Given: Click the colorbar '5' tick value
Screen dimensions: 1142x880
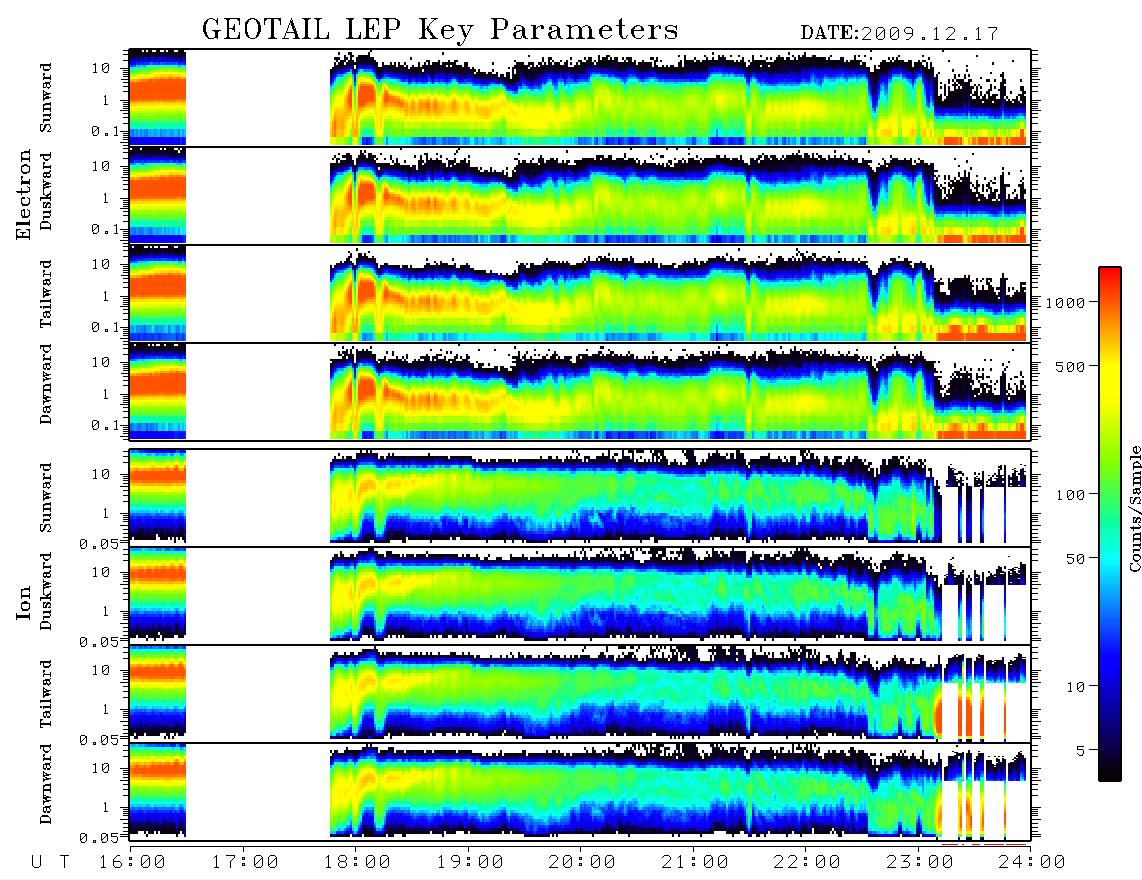Looking at the screenshot, I should coord(1081,751).
